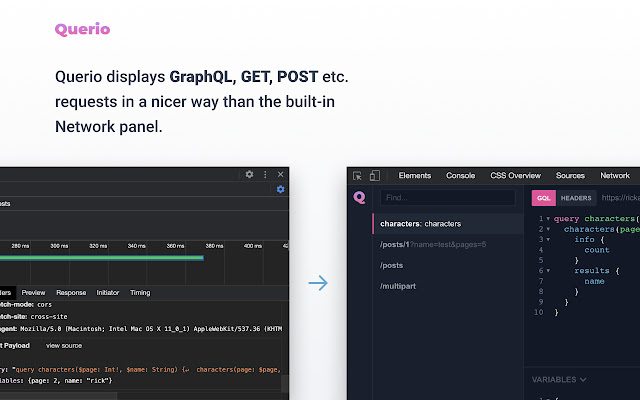Image resolution: width=640 pixels, height=400 pixels.
Task: Click the Querio logo title
Action: [82, 29]
